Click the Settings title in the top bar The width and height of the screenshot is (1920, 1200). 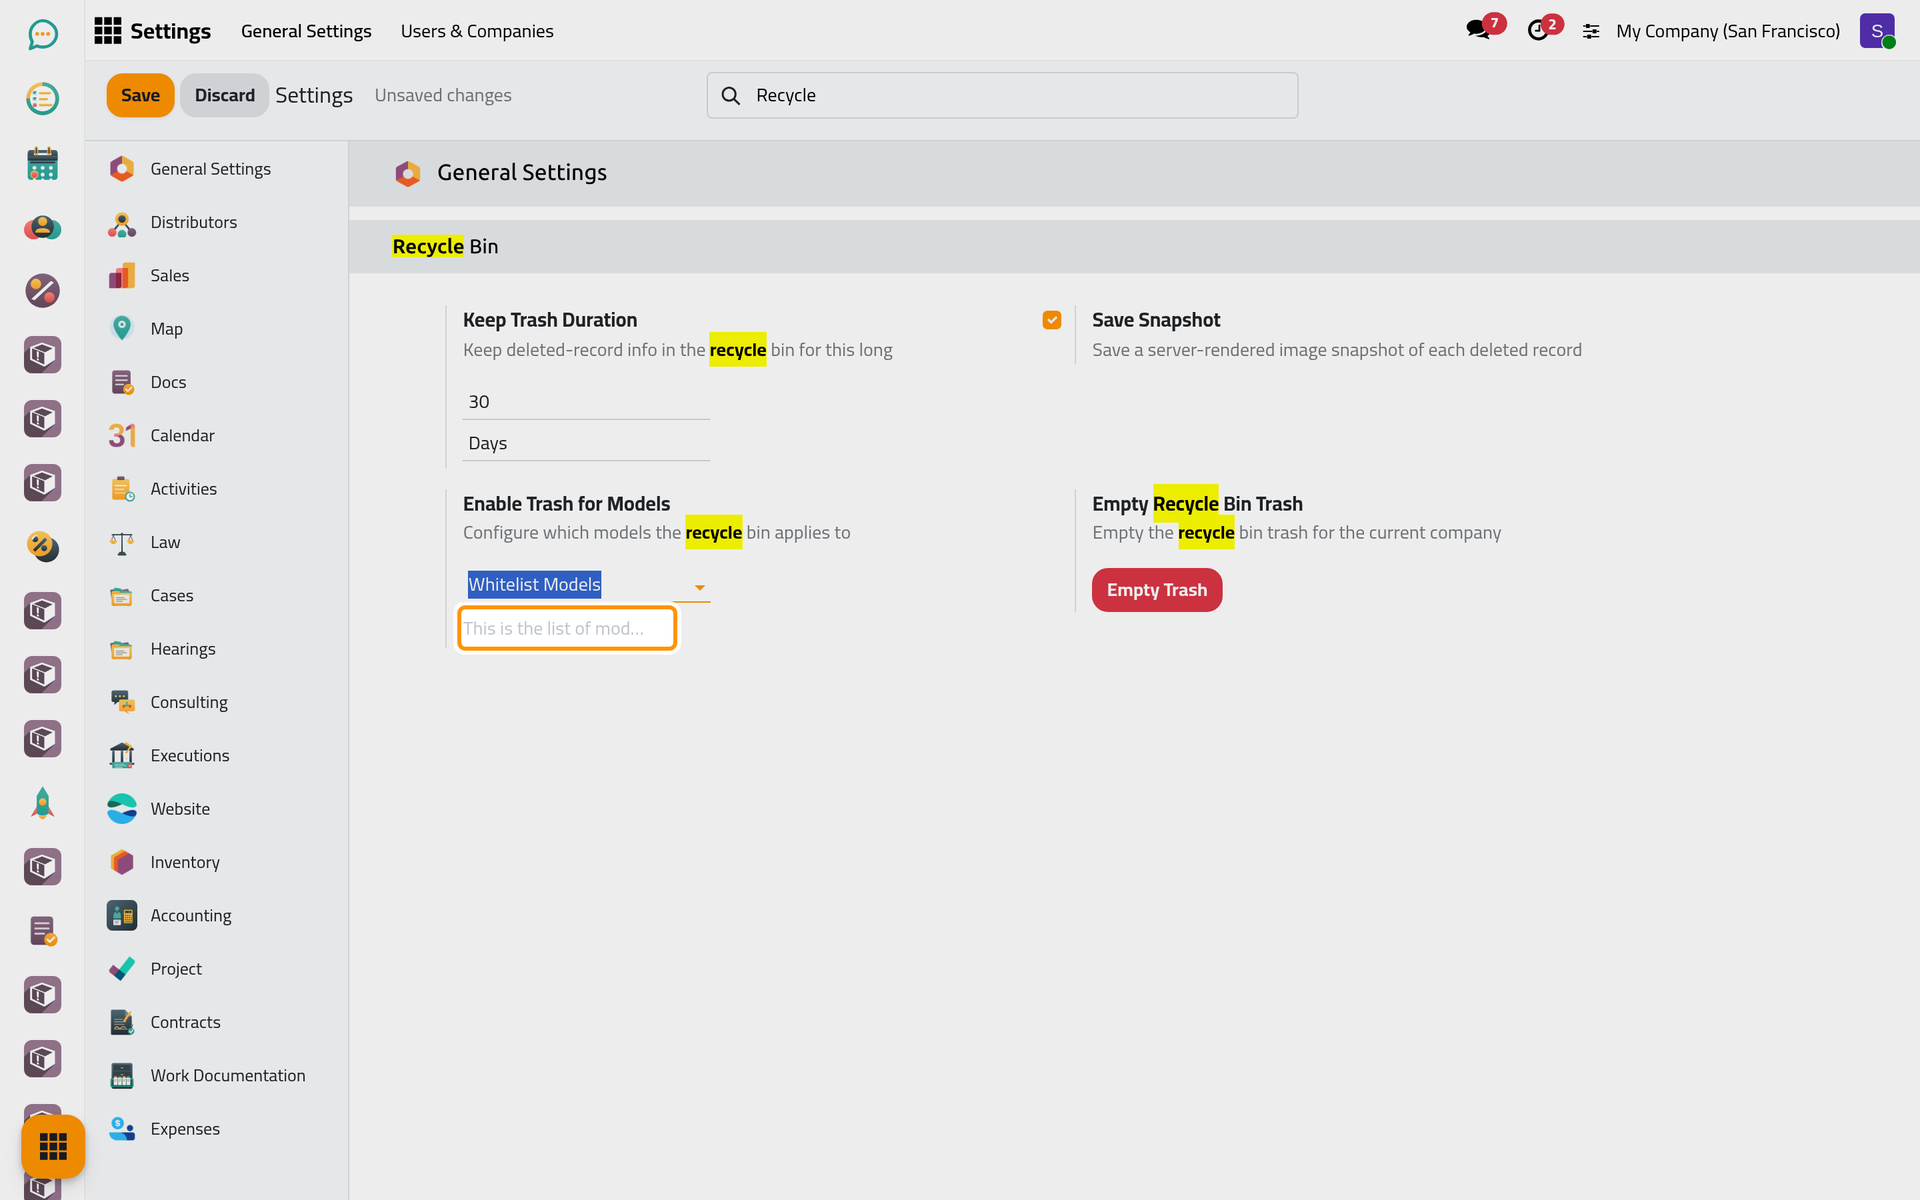coord(170,31)
